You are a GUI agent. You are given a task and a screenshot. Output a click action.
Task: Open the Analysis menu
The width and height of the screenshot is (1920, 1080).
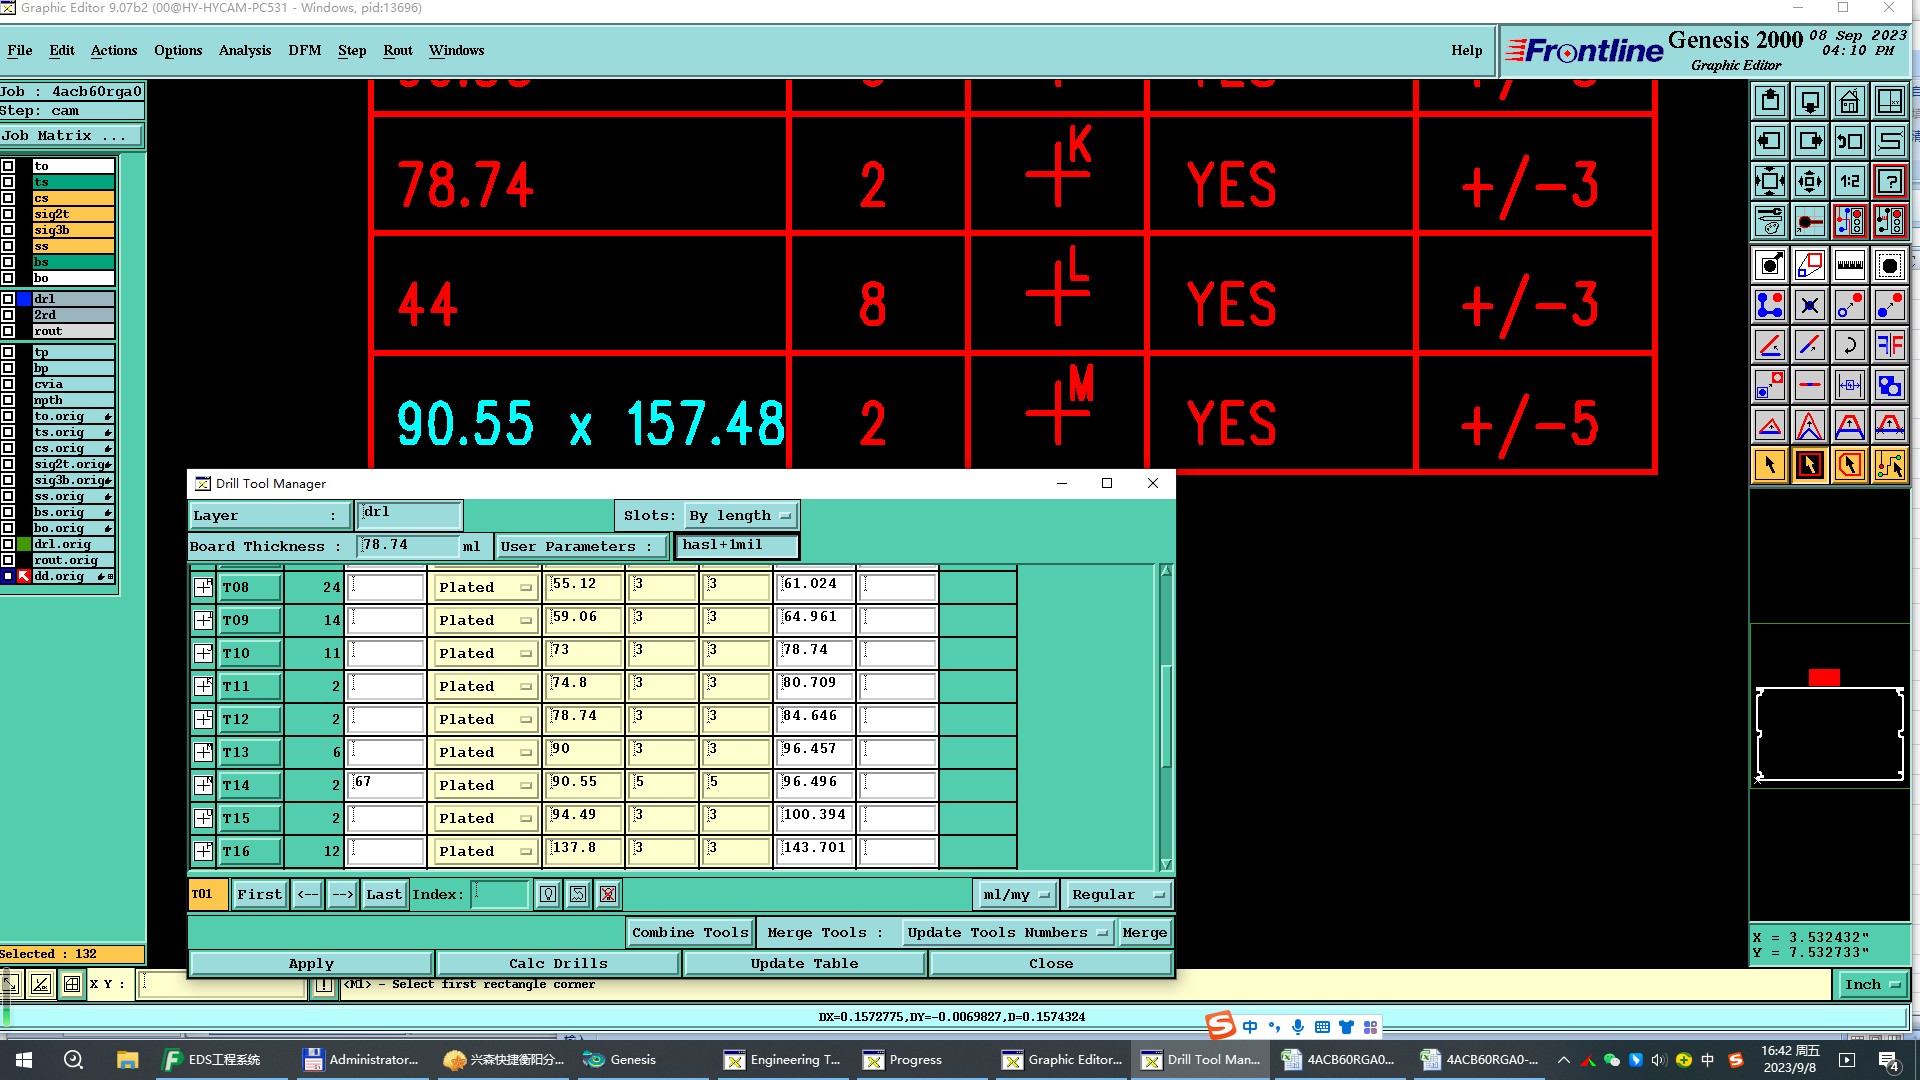(244, 50)
